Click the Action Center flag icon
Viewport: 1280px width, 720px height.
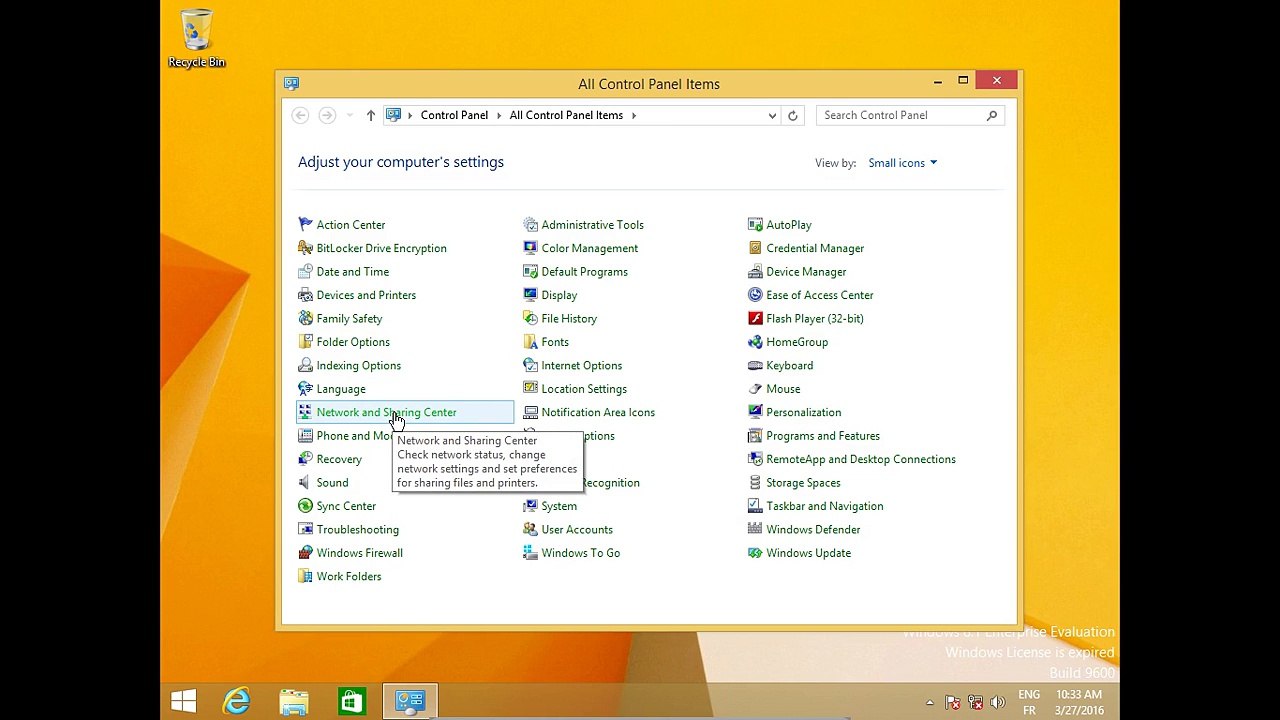tap(305, 225)
